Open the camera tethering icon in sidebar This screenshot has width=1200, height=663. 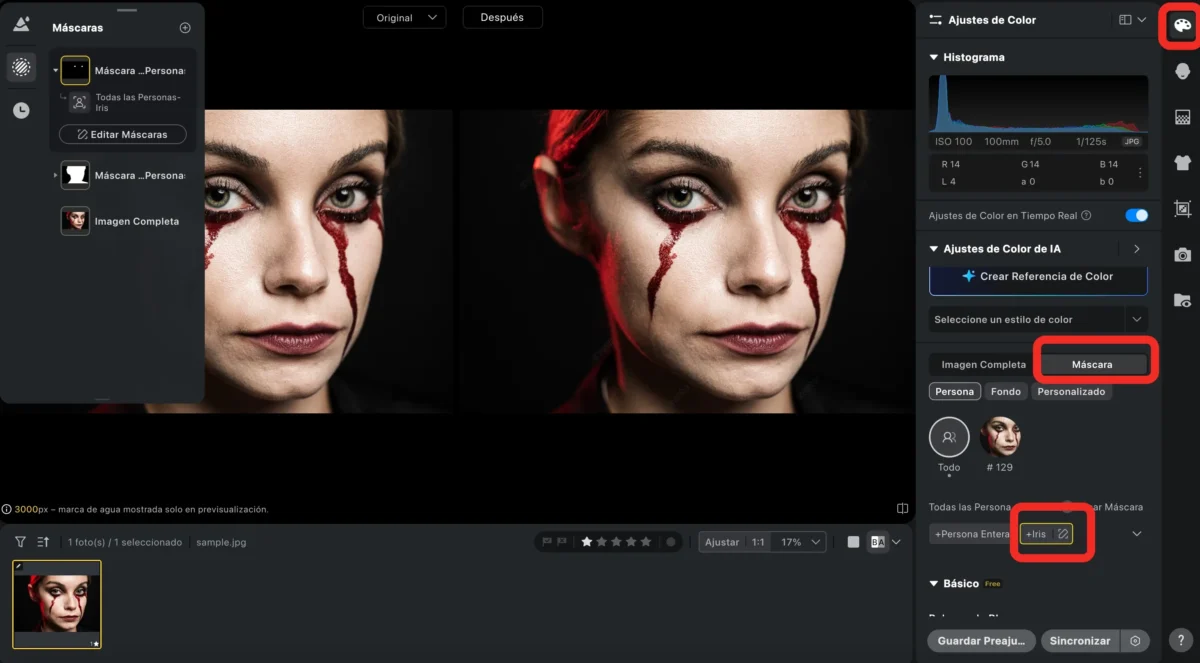tap(1182, 255)
